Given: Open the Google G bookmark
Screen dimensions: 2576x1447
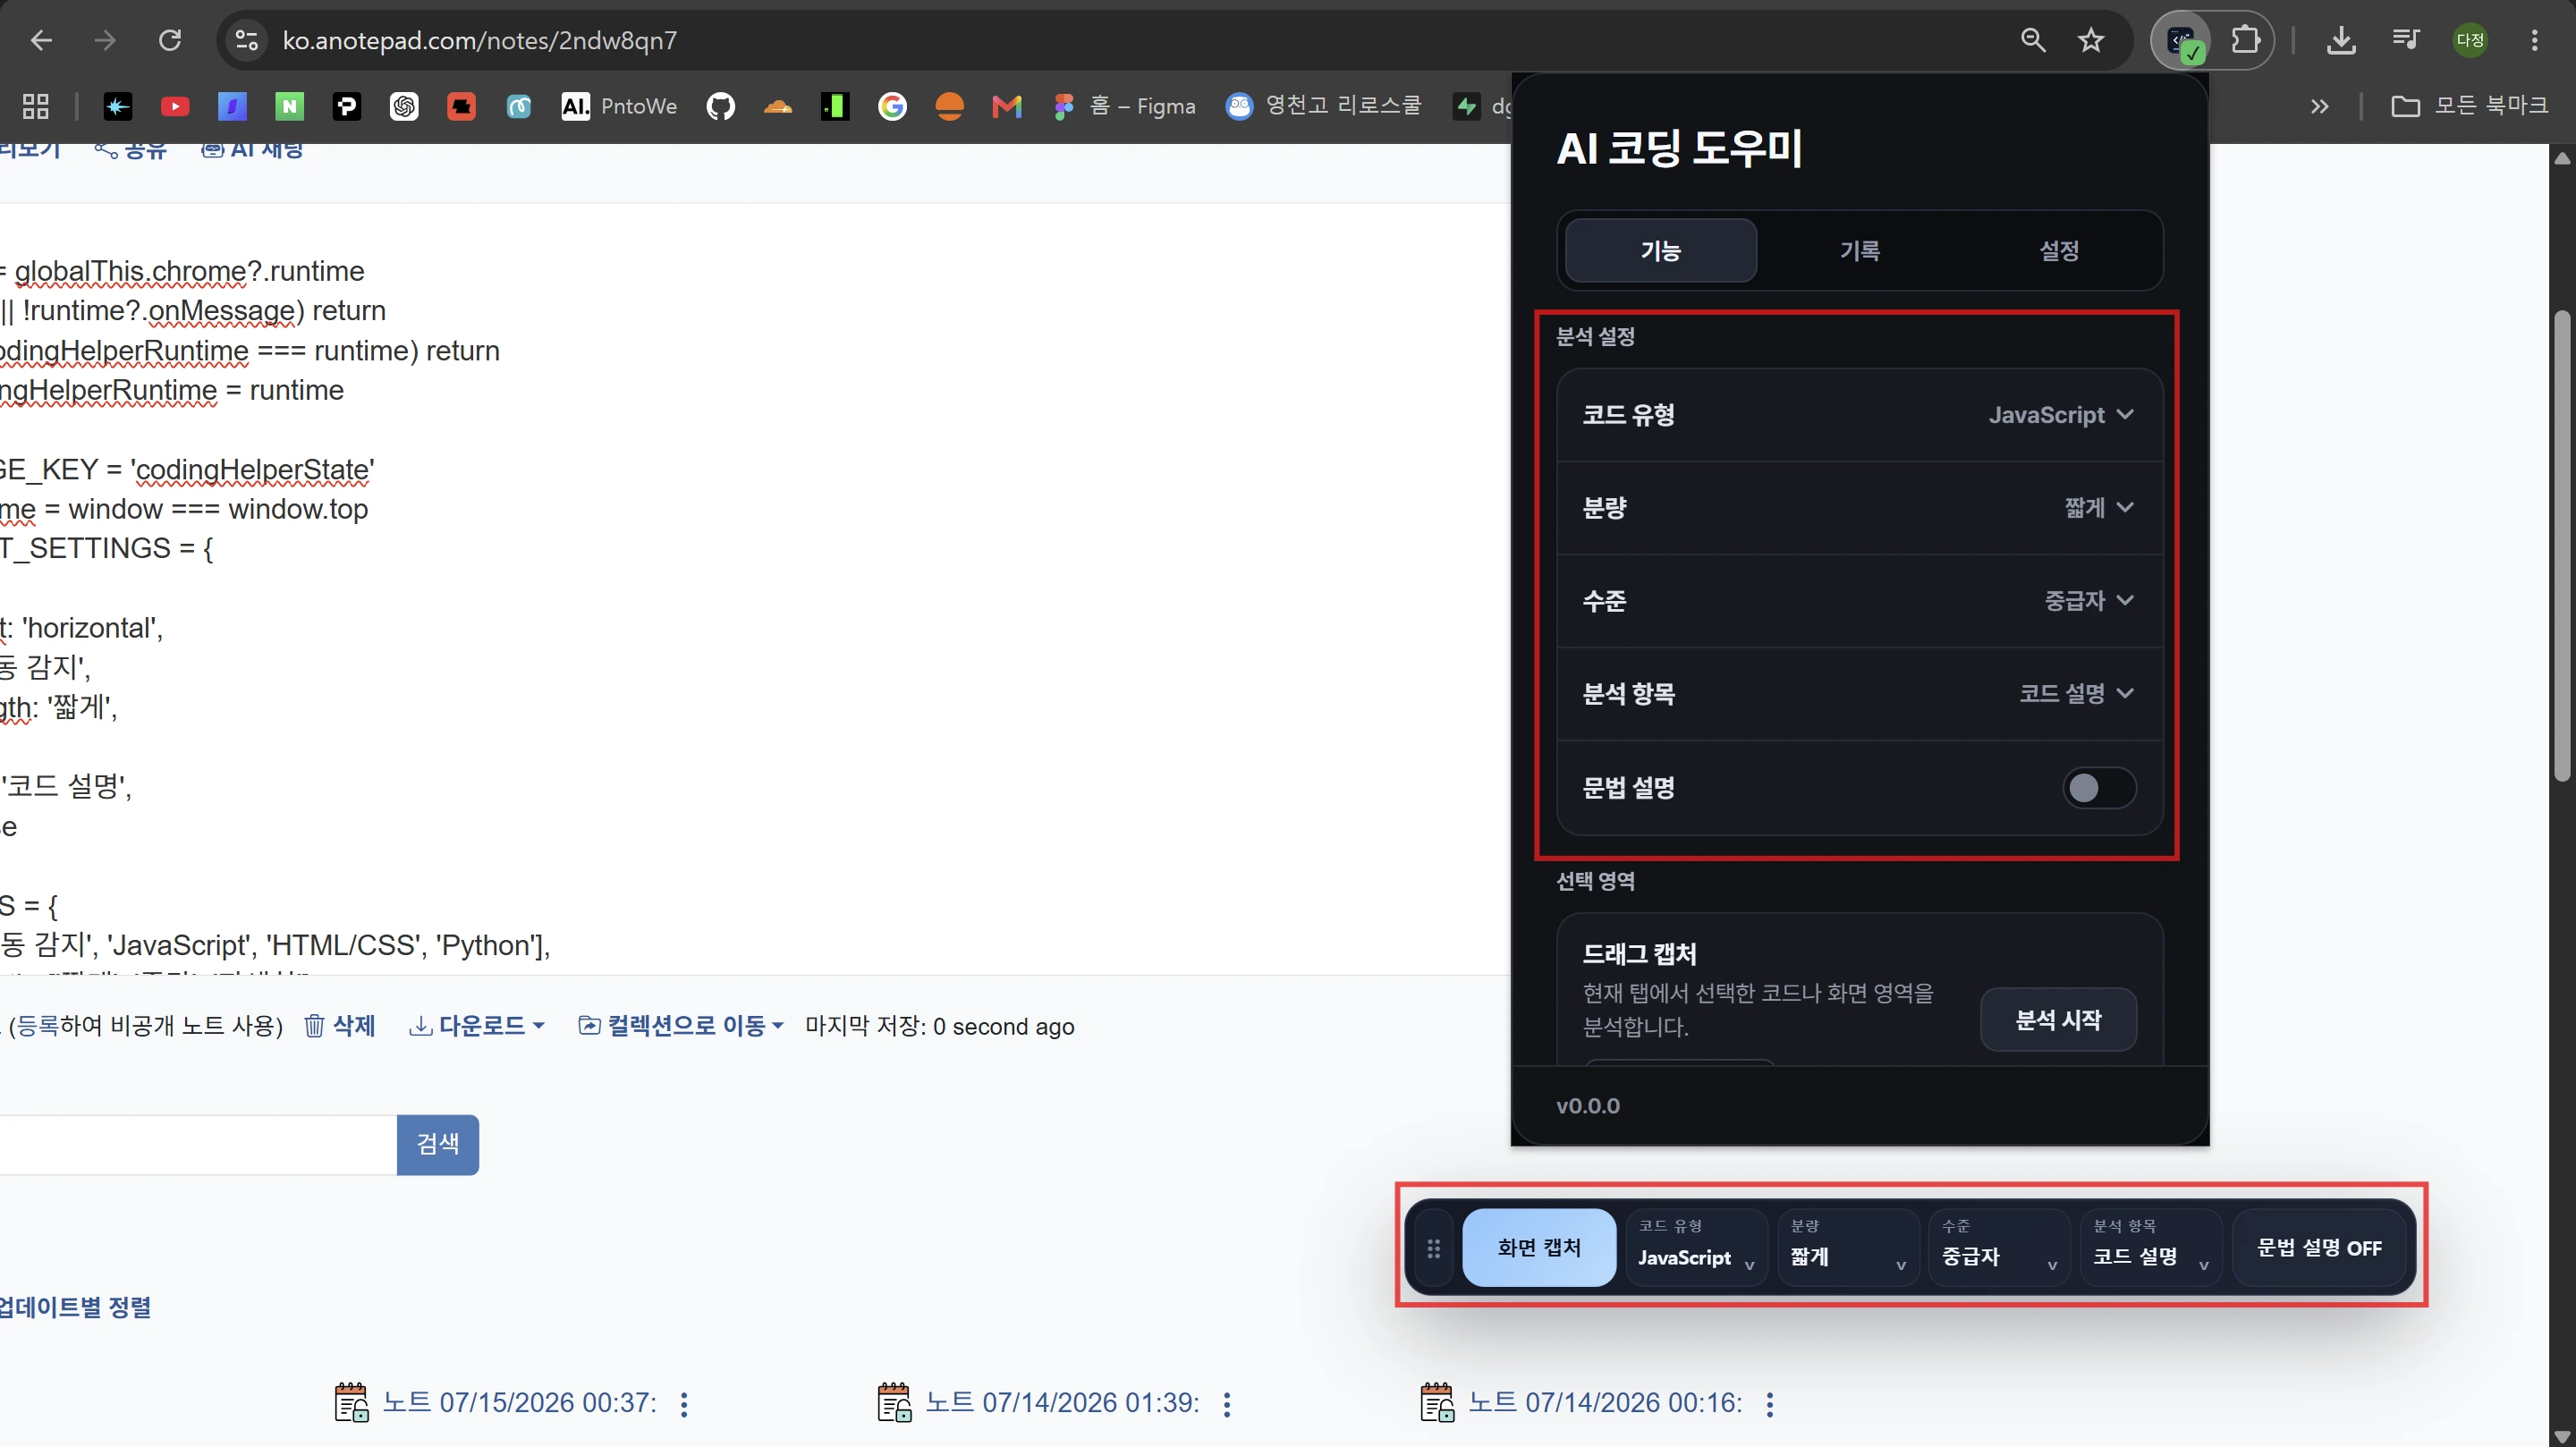Looking at the screenshot, I should point(892,106).
